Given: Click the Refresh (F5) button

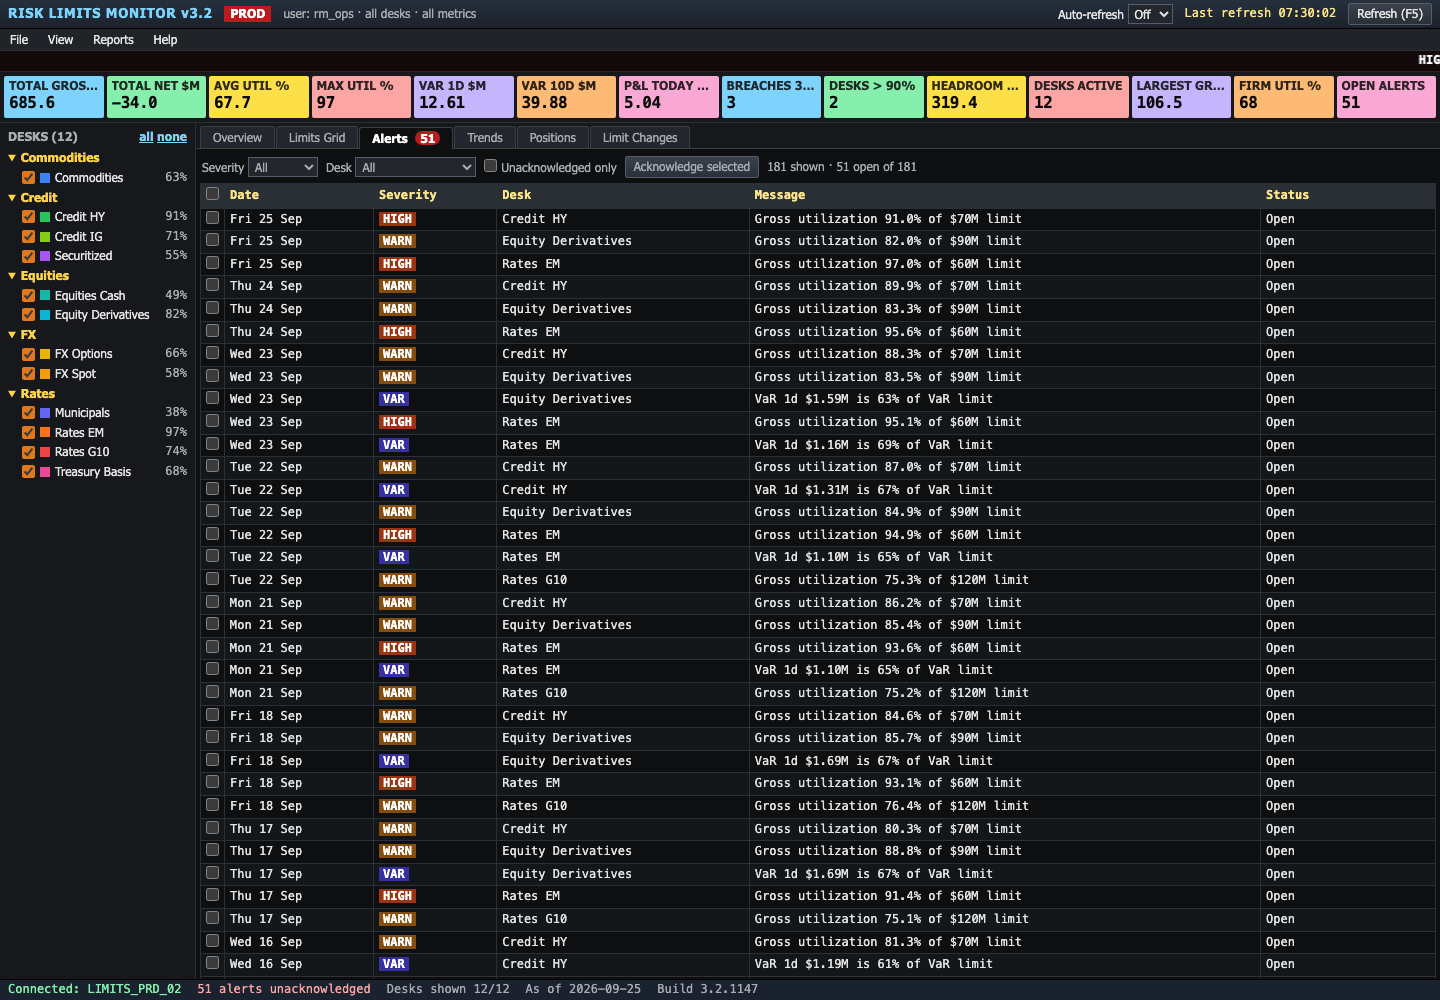Looking at the screenshot, I should tap(1390, 14).
